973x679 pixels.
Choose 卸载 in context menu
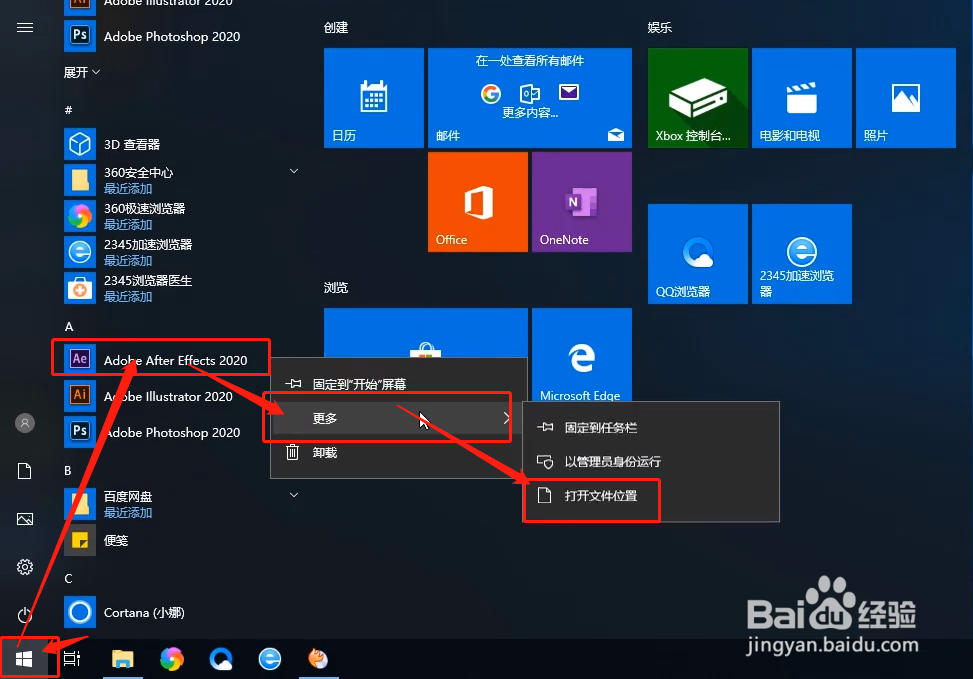coord(398,452)
